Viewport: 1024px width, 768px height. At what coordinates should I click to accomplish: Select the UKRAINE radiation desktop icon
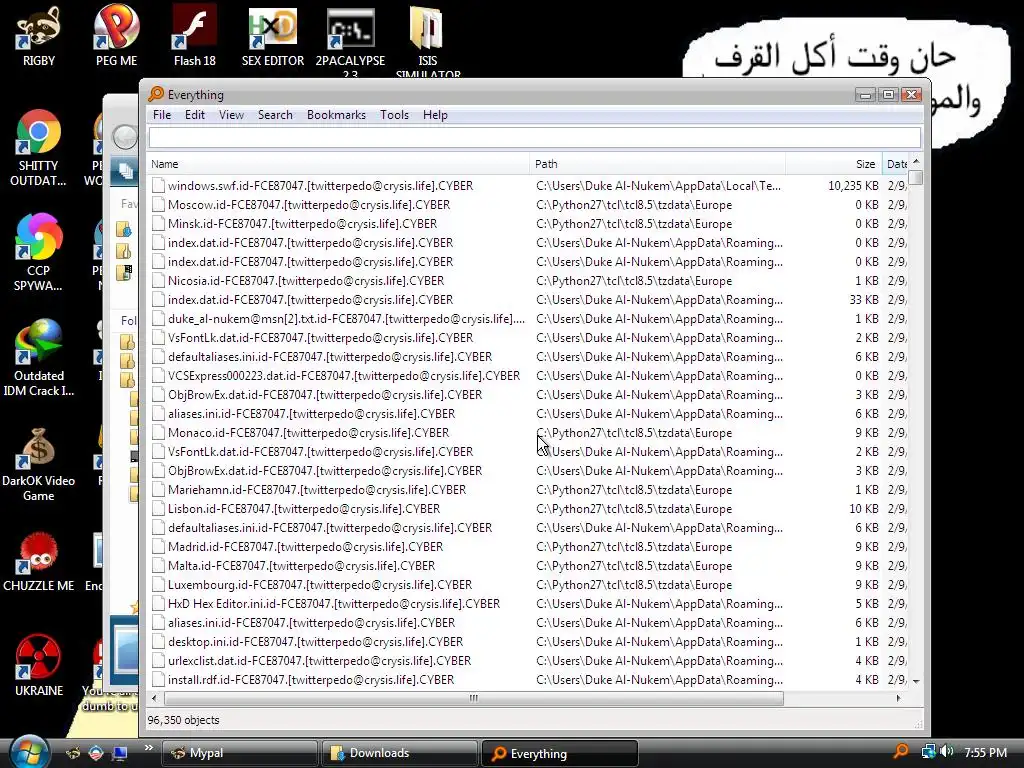(x=39, y=666)
